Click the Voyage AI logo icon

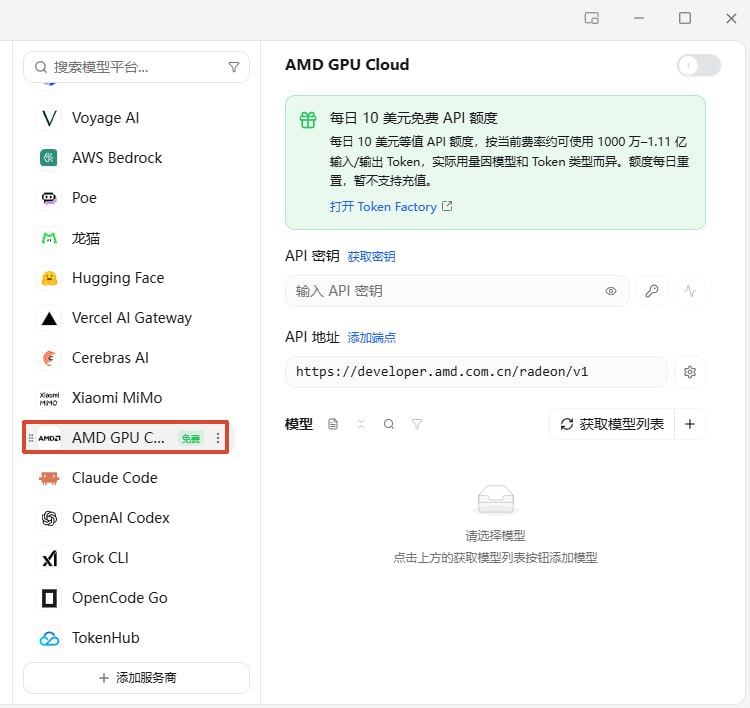point(49,118)
